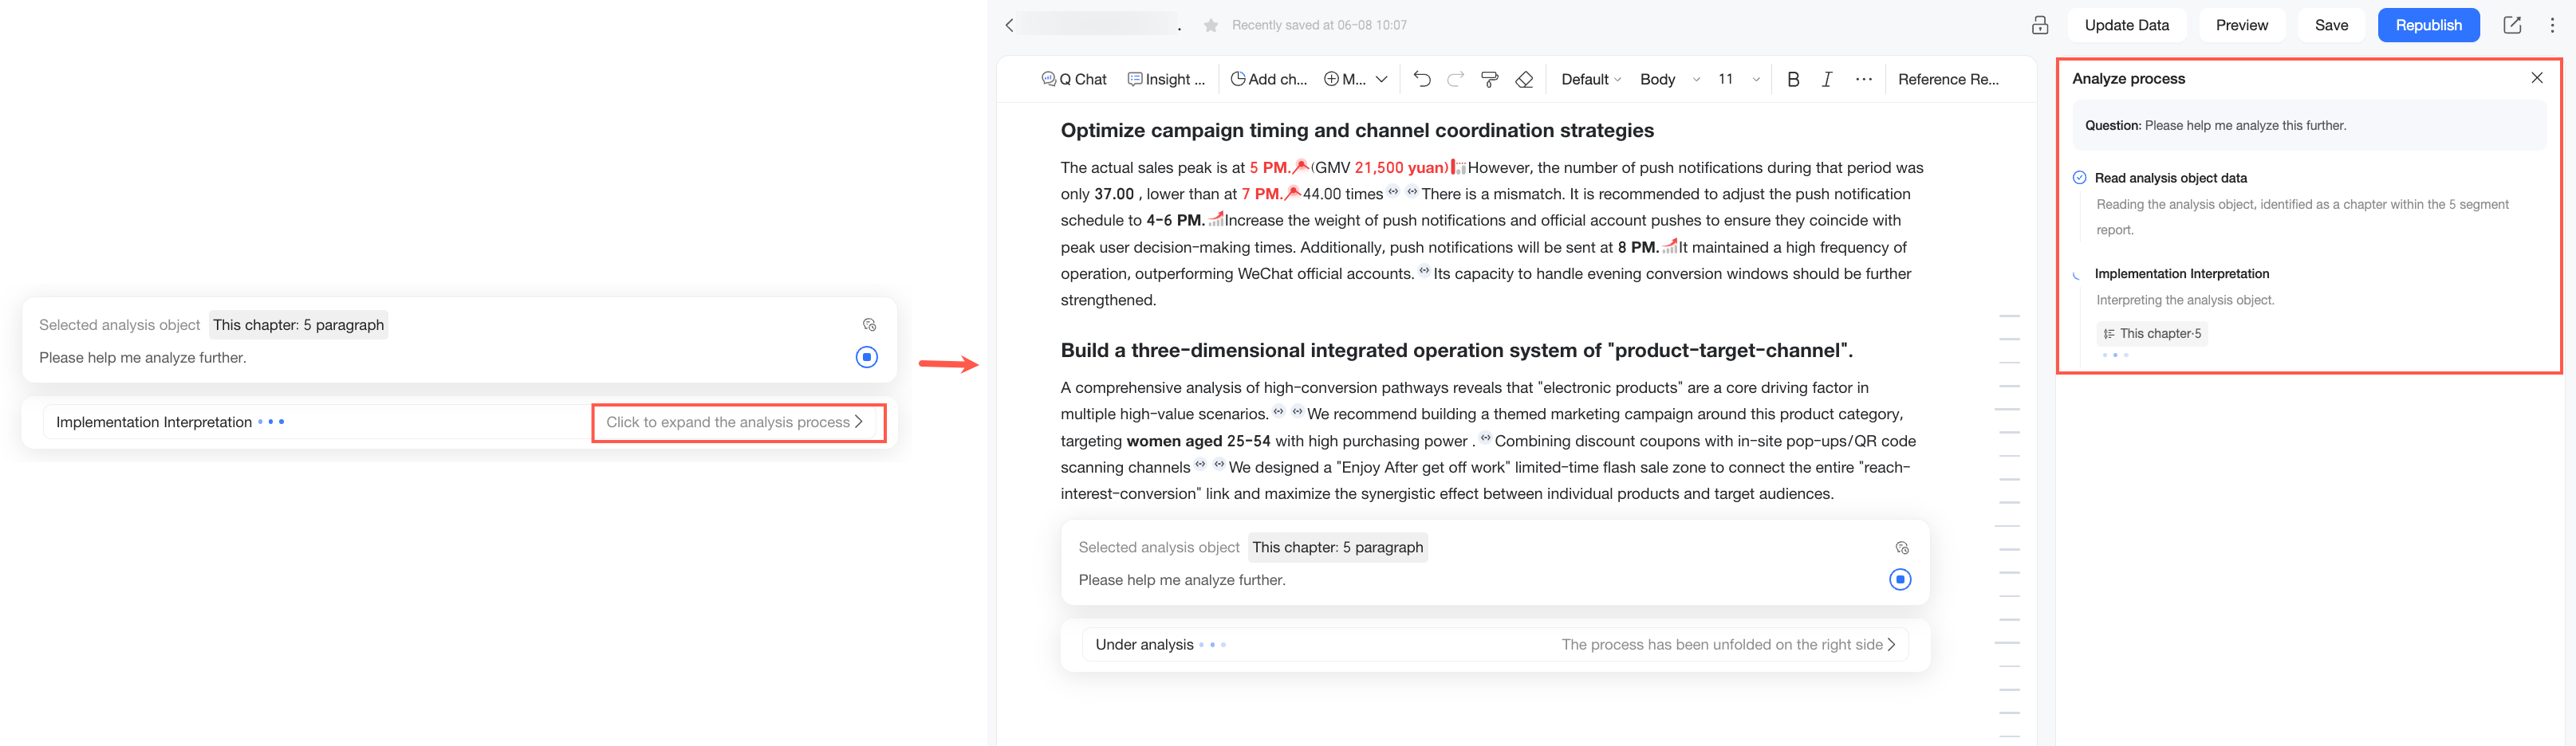This screenshot has height=746, width=2576.
Task: Click the 'Please help me analyze further.' field in editor
Action: click(x=1182, y=580)
